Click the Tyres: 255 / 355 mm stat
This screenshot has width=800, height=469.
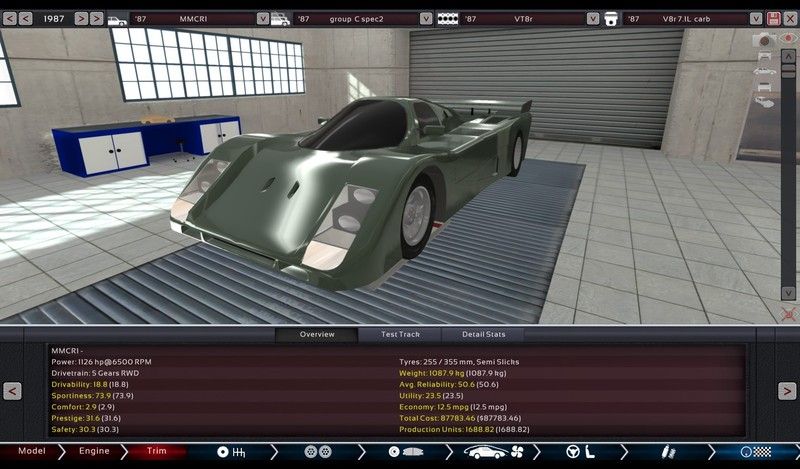459,362
